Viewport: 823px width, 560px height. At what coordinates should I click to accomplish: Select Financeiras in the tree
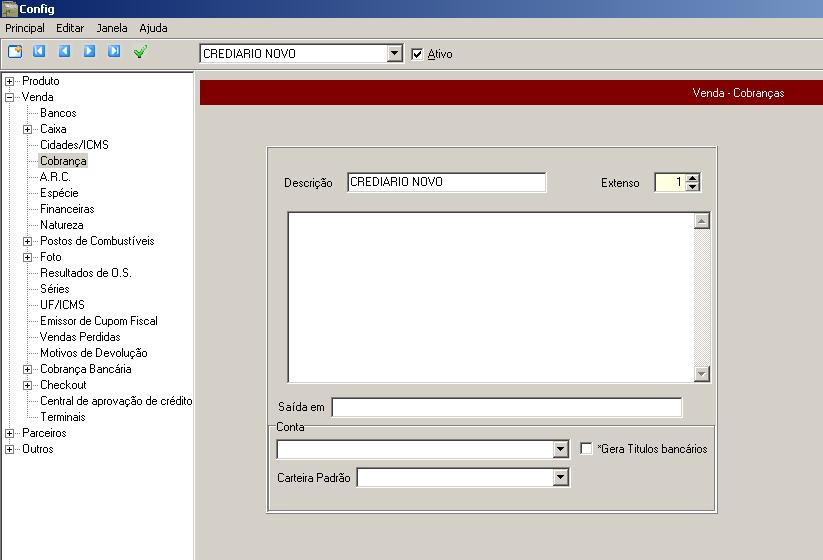pos(67,209)
